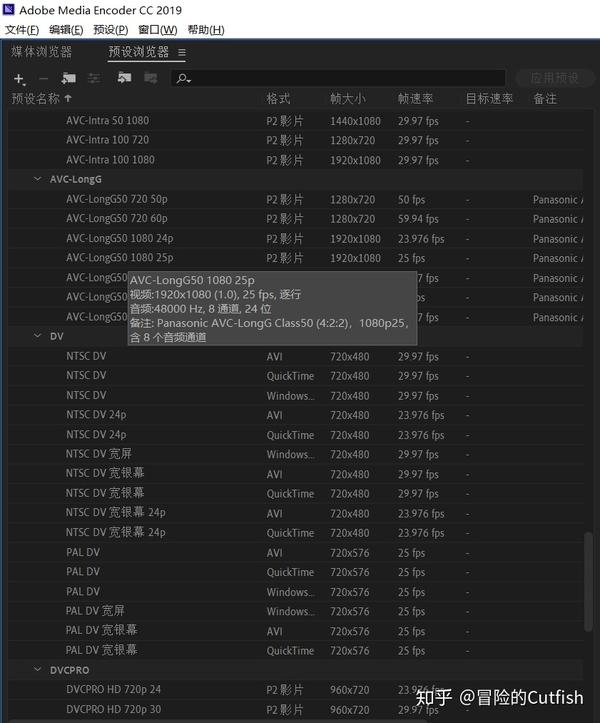Click inside the preset search field
The image size is (600, 723).
click(x=338, y=78)
